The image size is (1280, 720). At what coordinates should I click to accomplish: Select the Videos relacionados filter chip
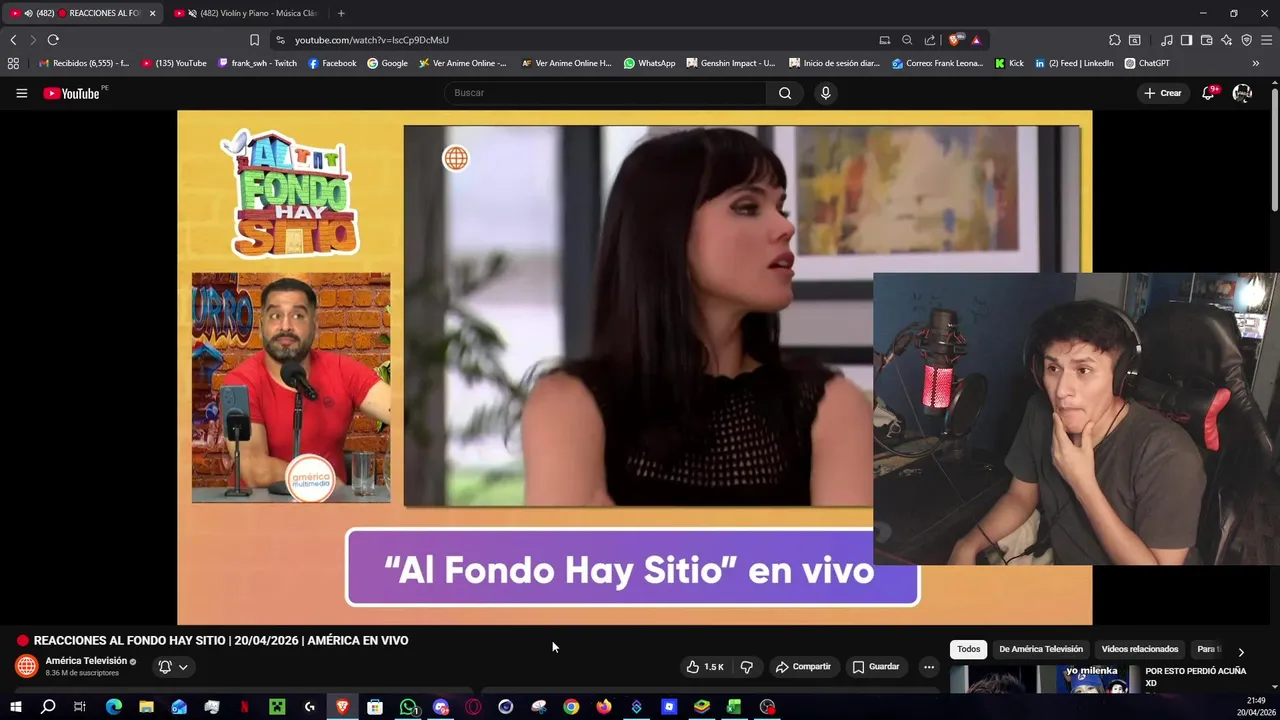click(1140, 649)
